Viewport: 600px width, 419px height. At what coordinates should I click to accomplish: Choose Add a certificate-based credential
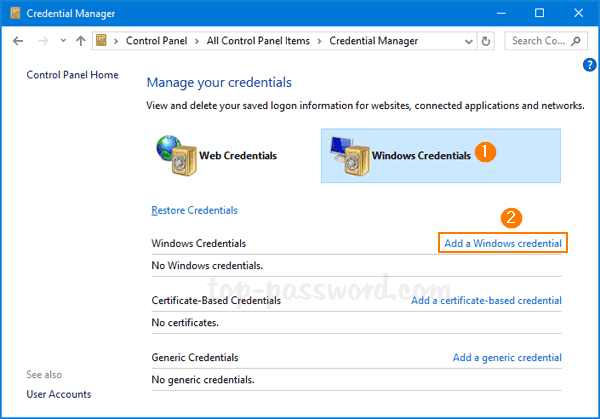point(486,300)
